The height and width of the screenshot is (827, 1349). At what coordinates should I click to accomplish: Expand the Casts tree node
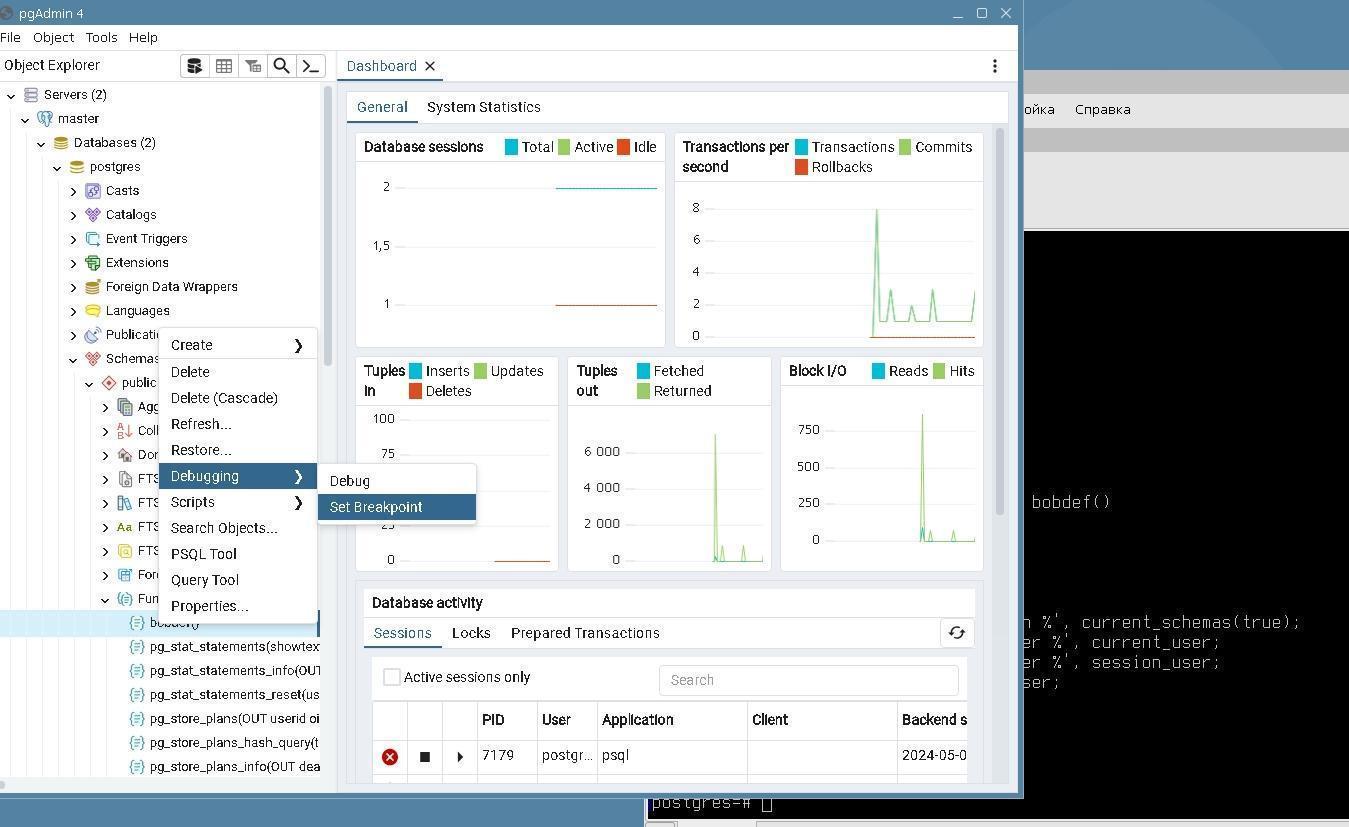73,191
